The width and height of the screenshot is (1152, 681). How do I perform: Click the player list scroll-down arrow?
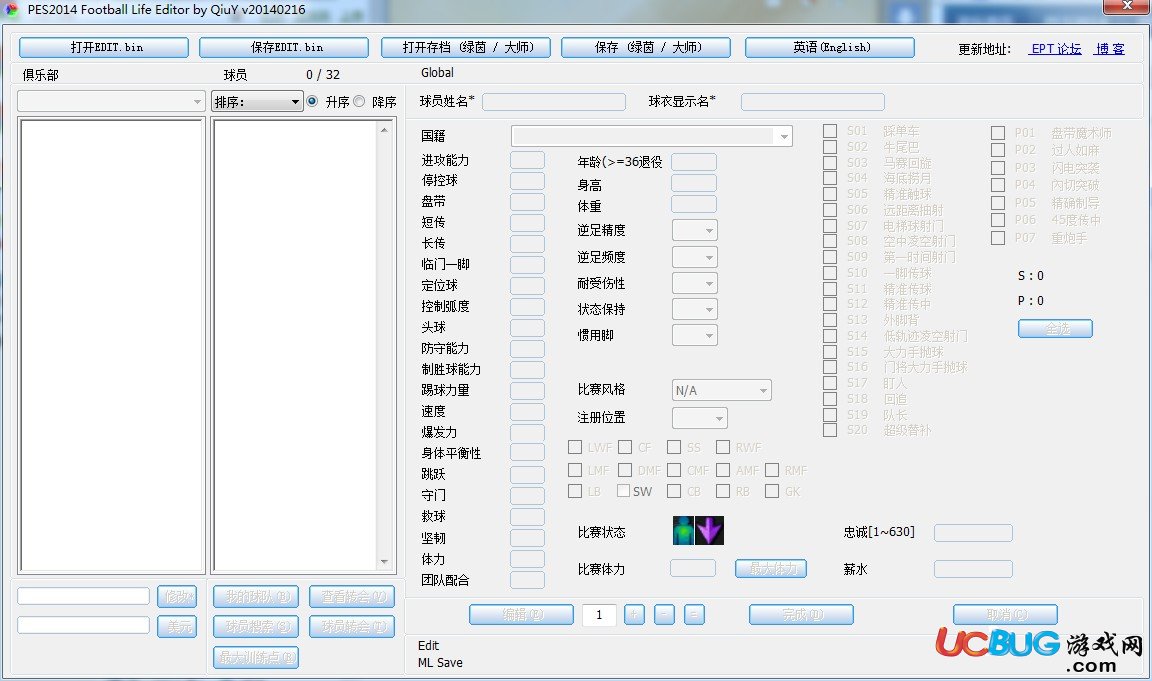coord(384,562)
